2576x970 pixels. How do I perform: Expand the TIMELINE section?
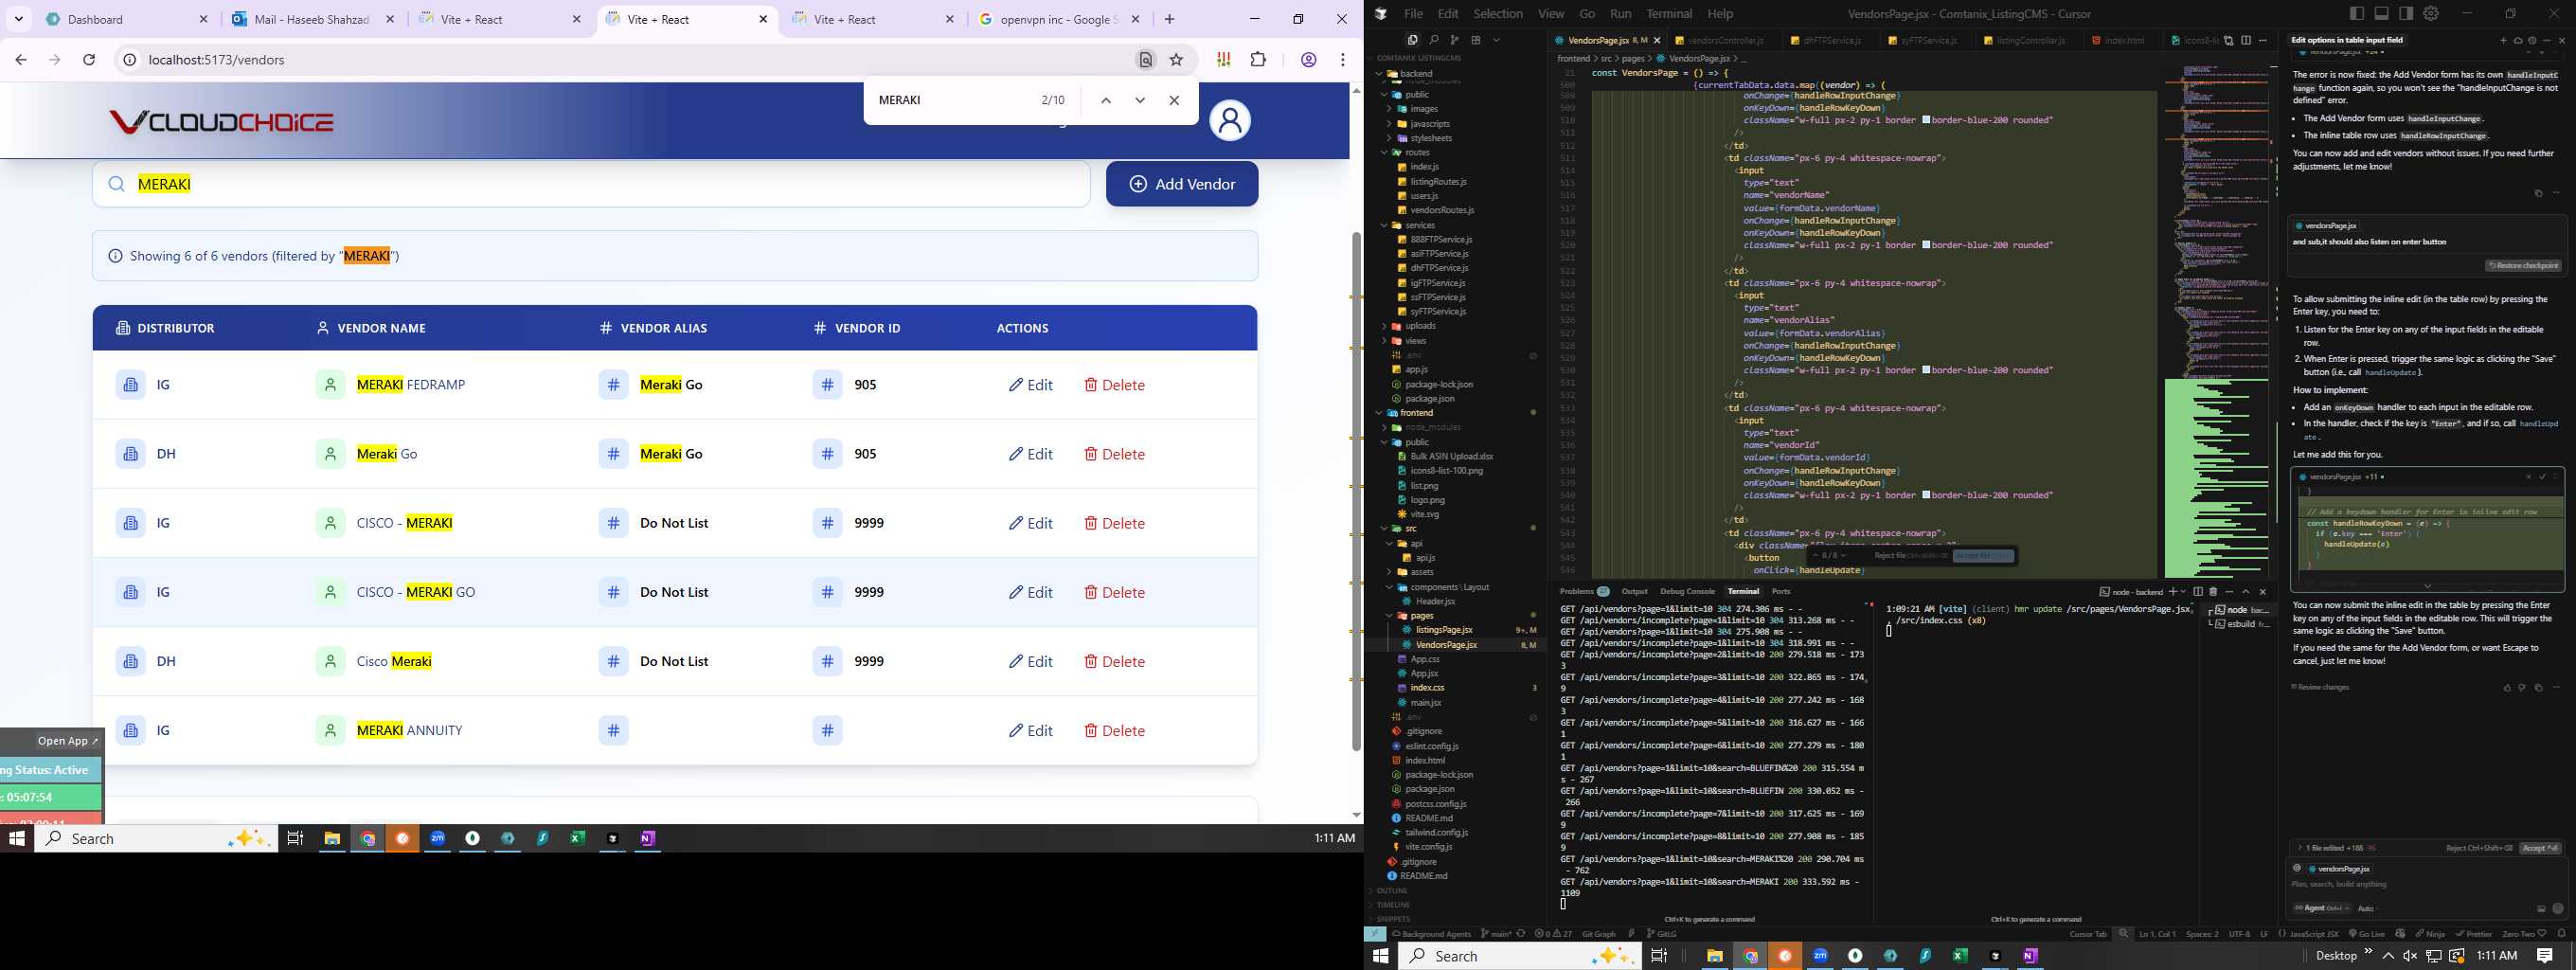tap(1393, 905)
